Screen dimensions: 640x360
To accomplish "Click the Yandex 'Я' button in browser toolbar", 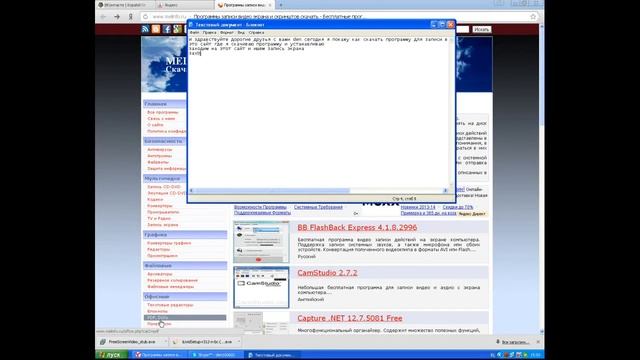I will [x=131, y=17].
